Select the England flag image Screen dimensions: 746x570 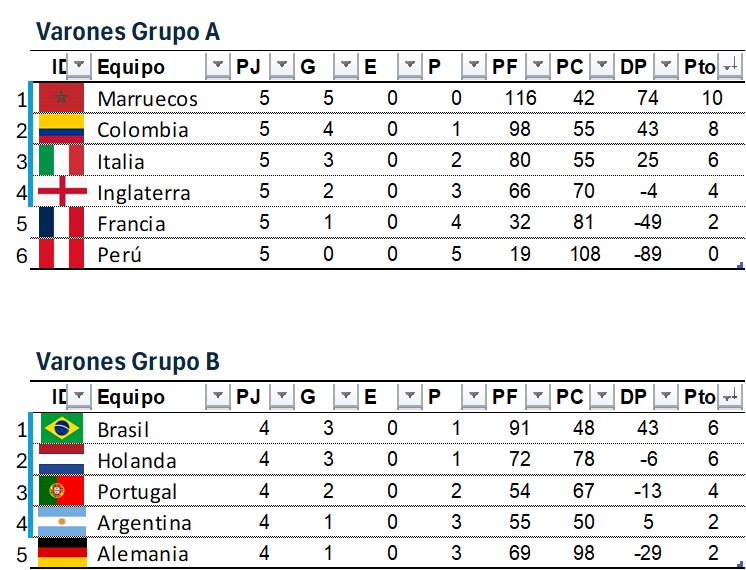click(x=61, y=192)
